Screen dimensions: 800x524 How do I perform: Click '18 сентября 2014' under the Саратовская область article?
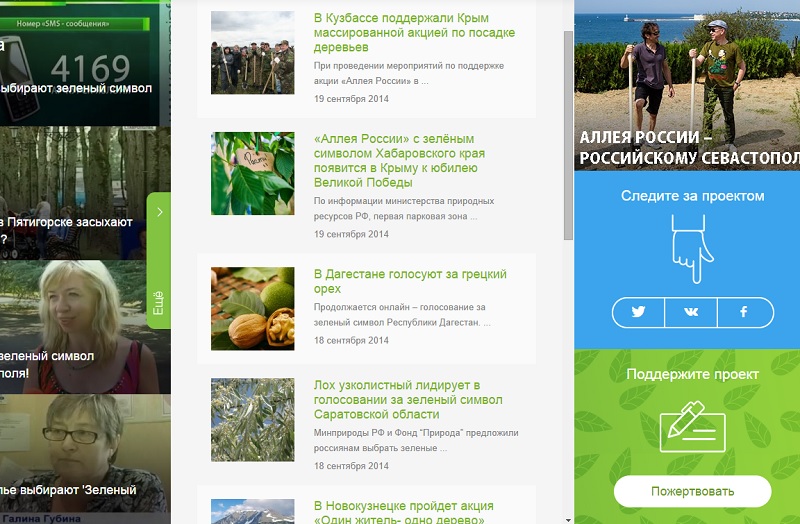click(x=351, y=466)
